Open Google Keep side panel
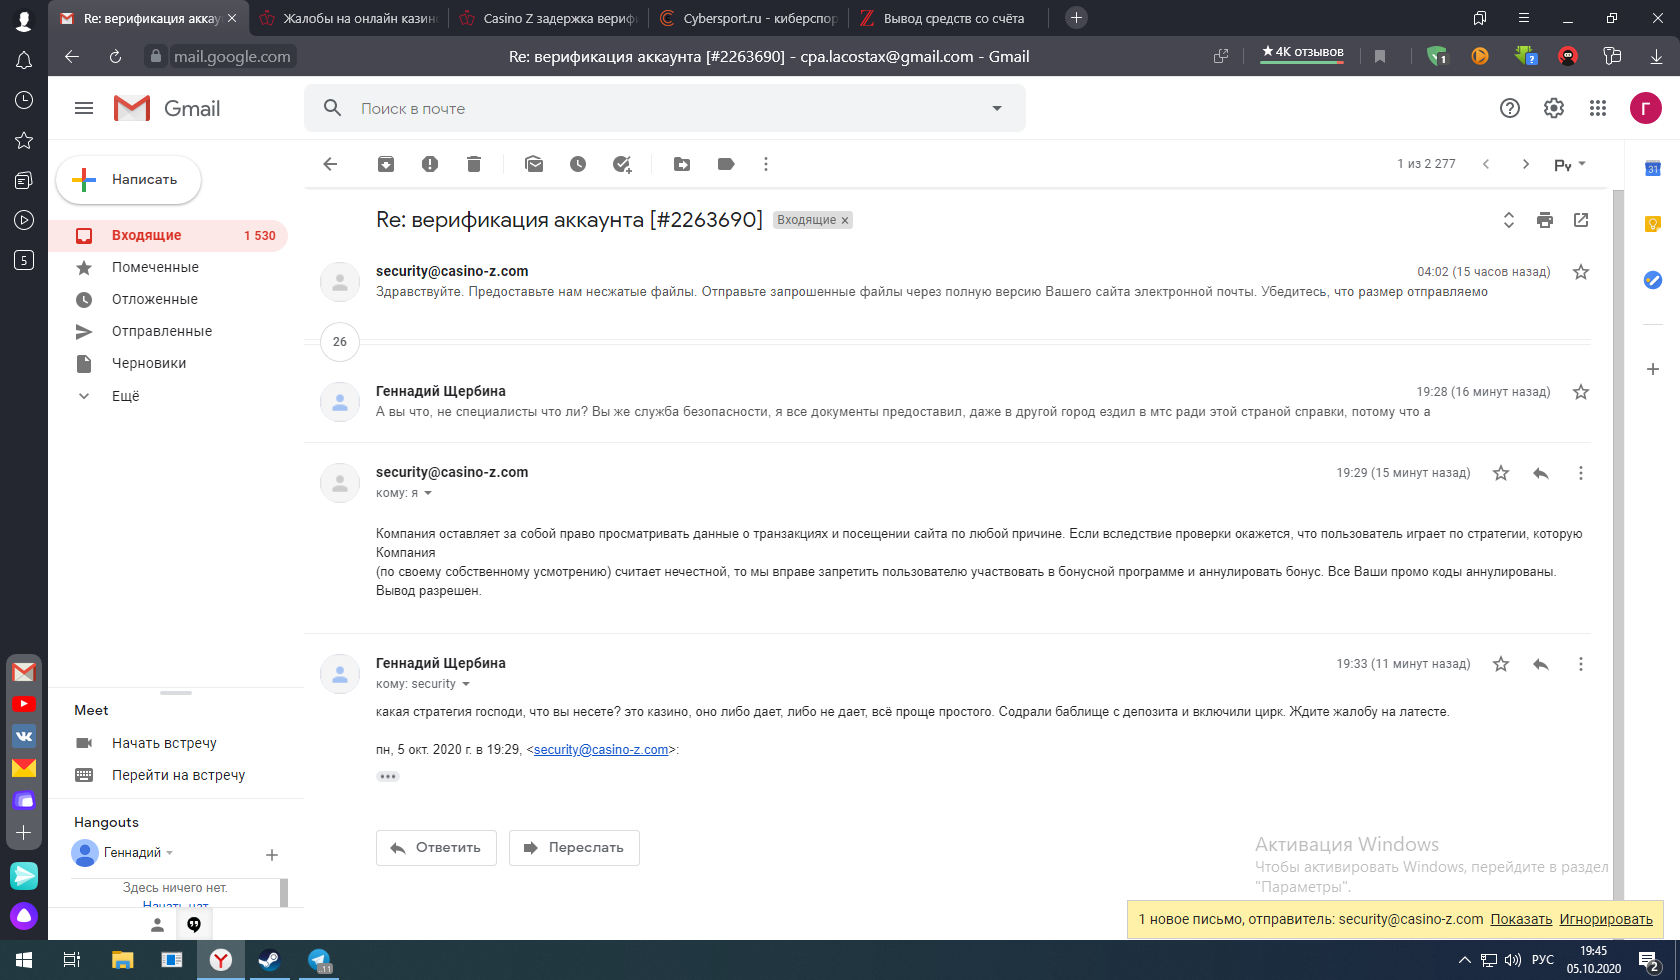 point(1653,224)
